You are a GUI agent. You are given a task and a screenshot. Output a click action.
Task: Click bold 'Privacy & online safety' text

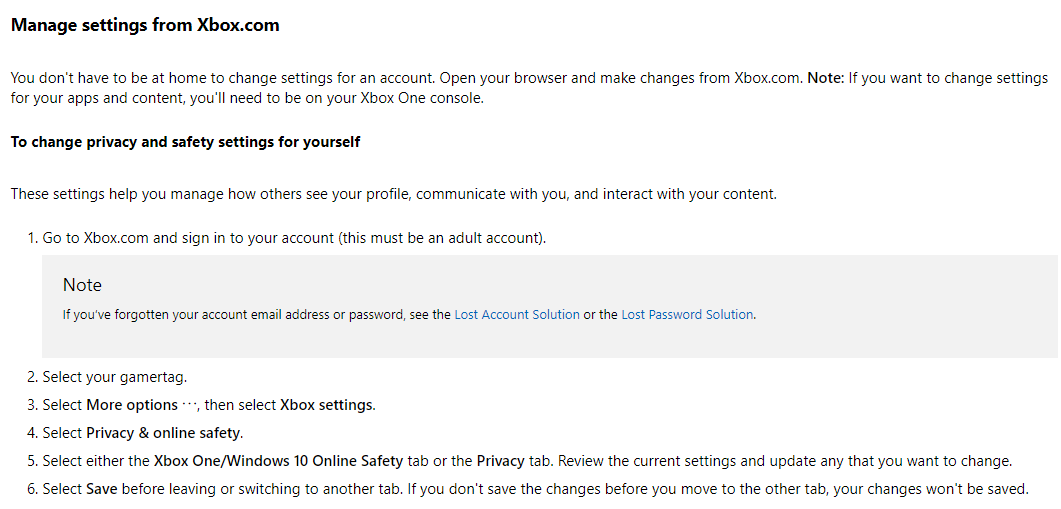[x=163, y=433]
